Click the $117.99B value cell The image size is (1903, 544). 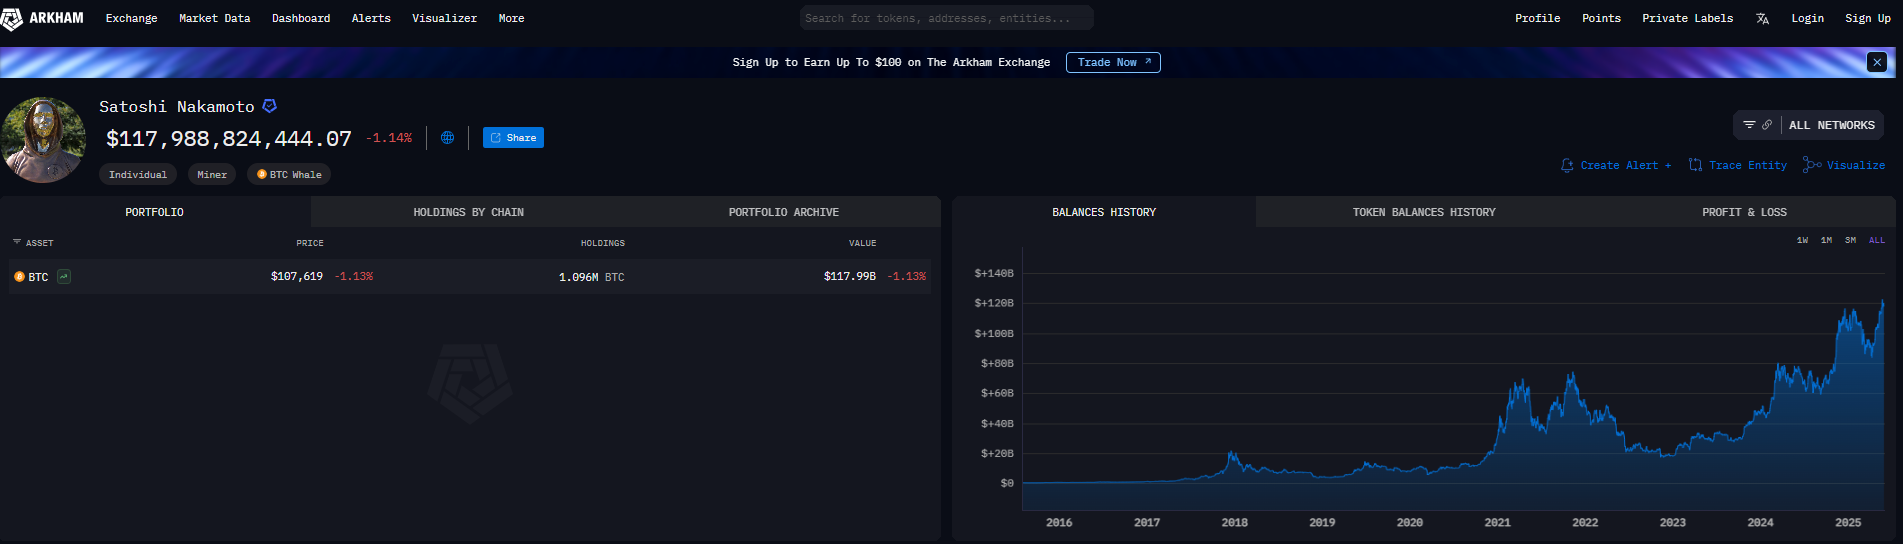(850, 277)
